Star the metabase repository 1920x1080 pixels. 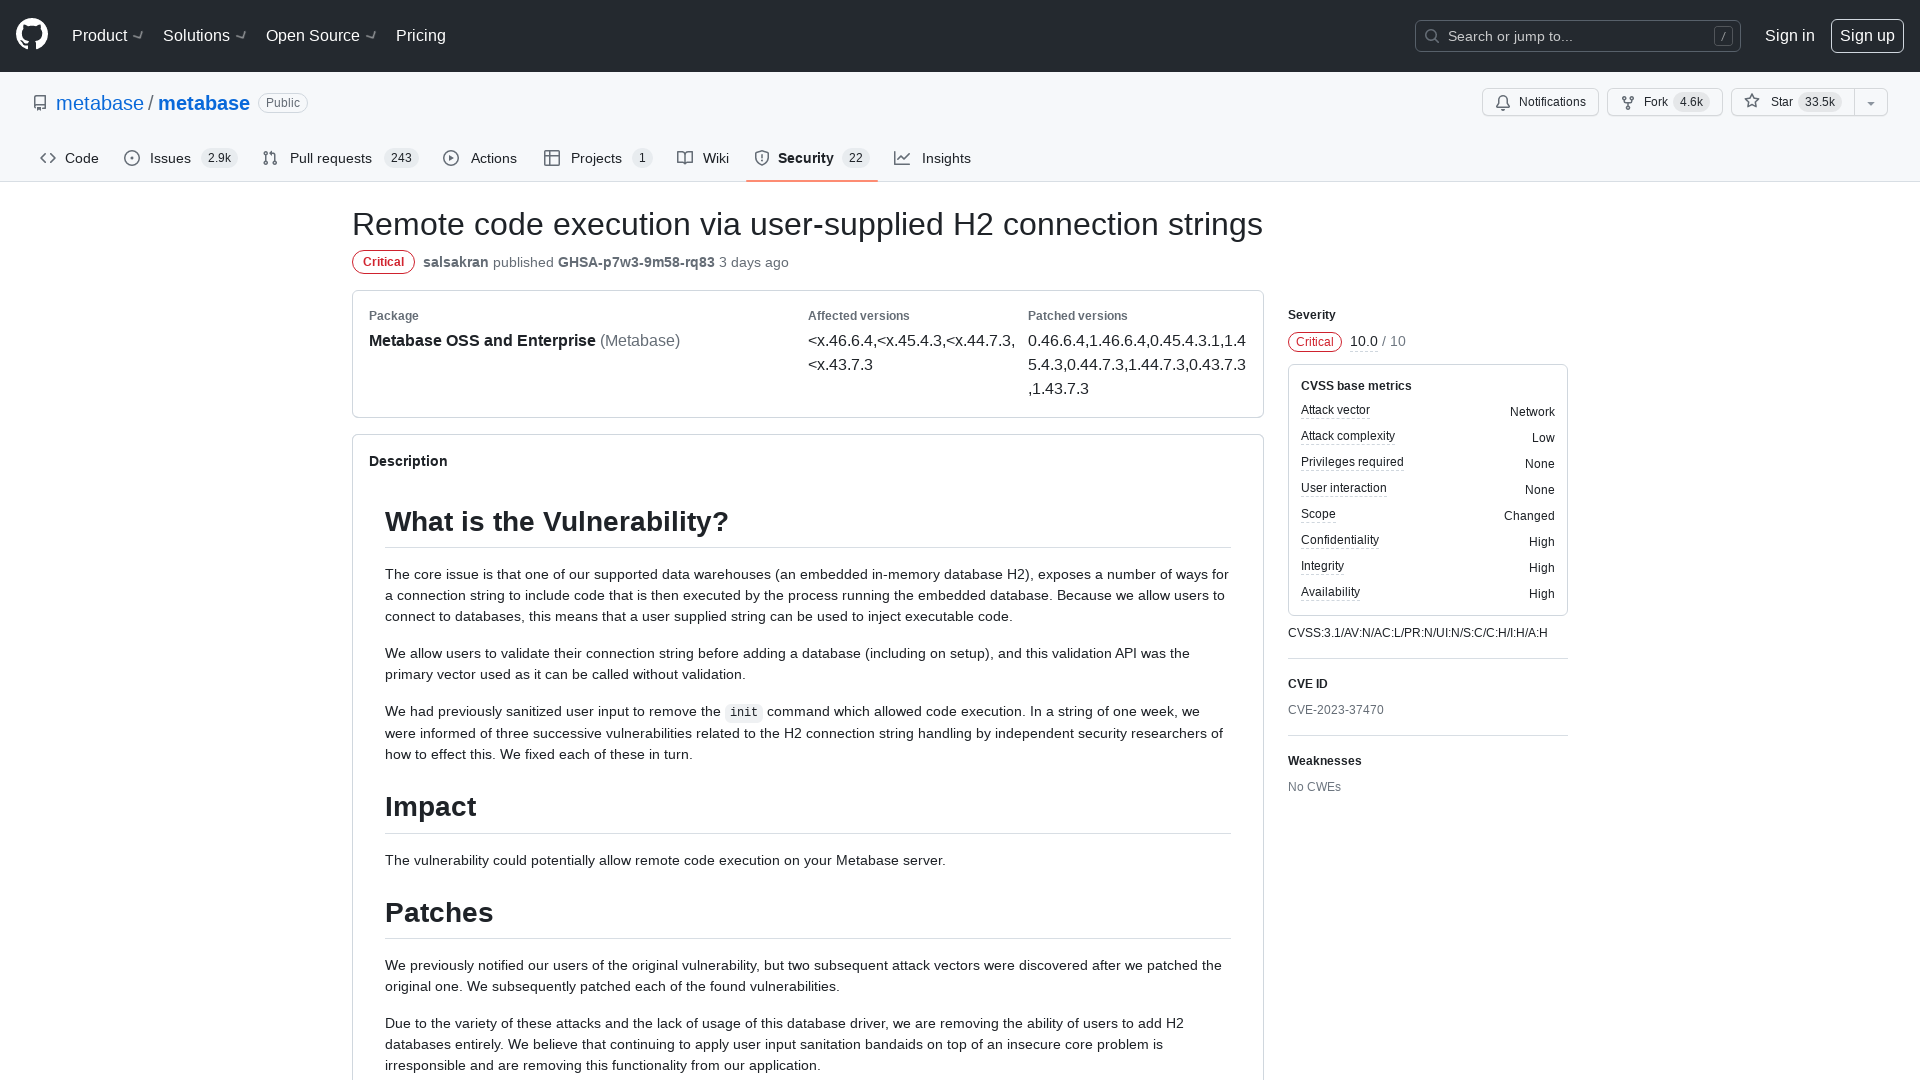(x=1793, y=102)
